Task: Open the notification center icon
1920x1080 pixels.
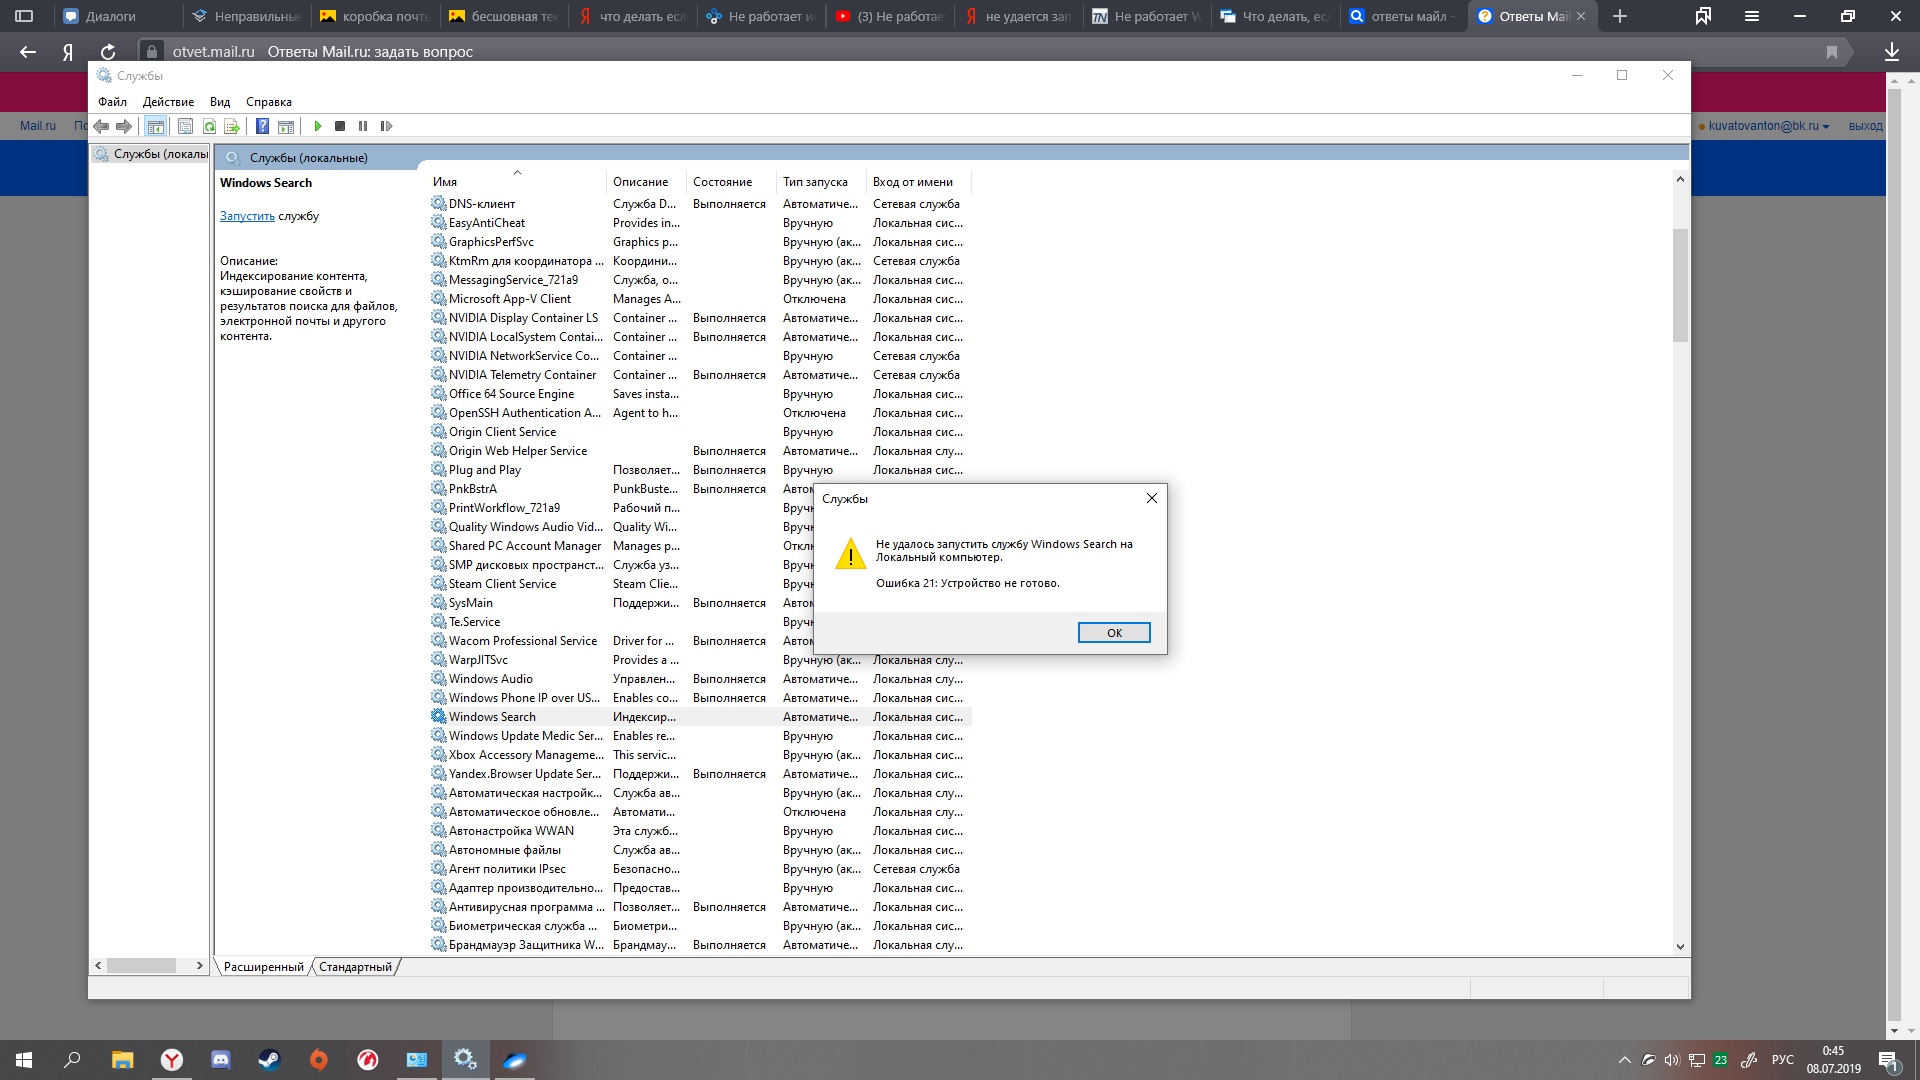Action: (x=1889, y=1060)
